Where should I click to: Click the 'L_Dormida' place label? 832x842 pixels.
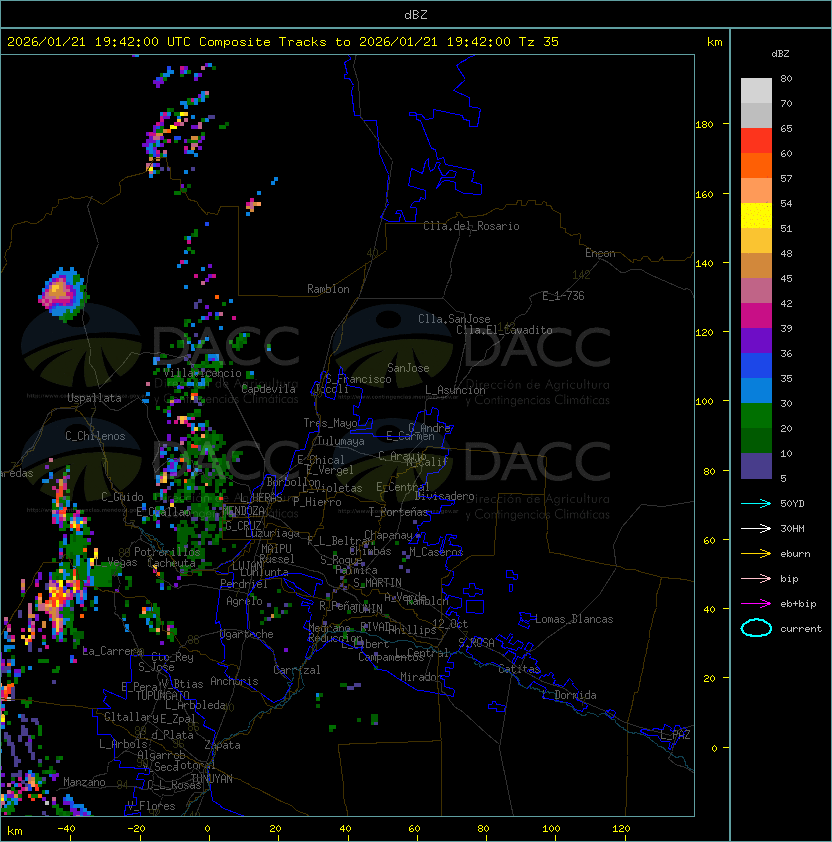(569, 695)
